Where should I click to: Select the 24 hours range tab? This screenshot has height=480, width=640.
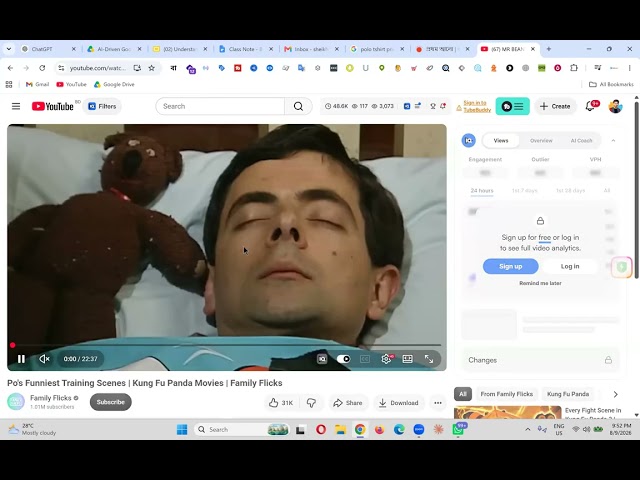click(x=482, y=191)
